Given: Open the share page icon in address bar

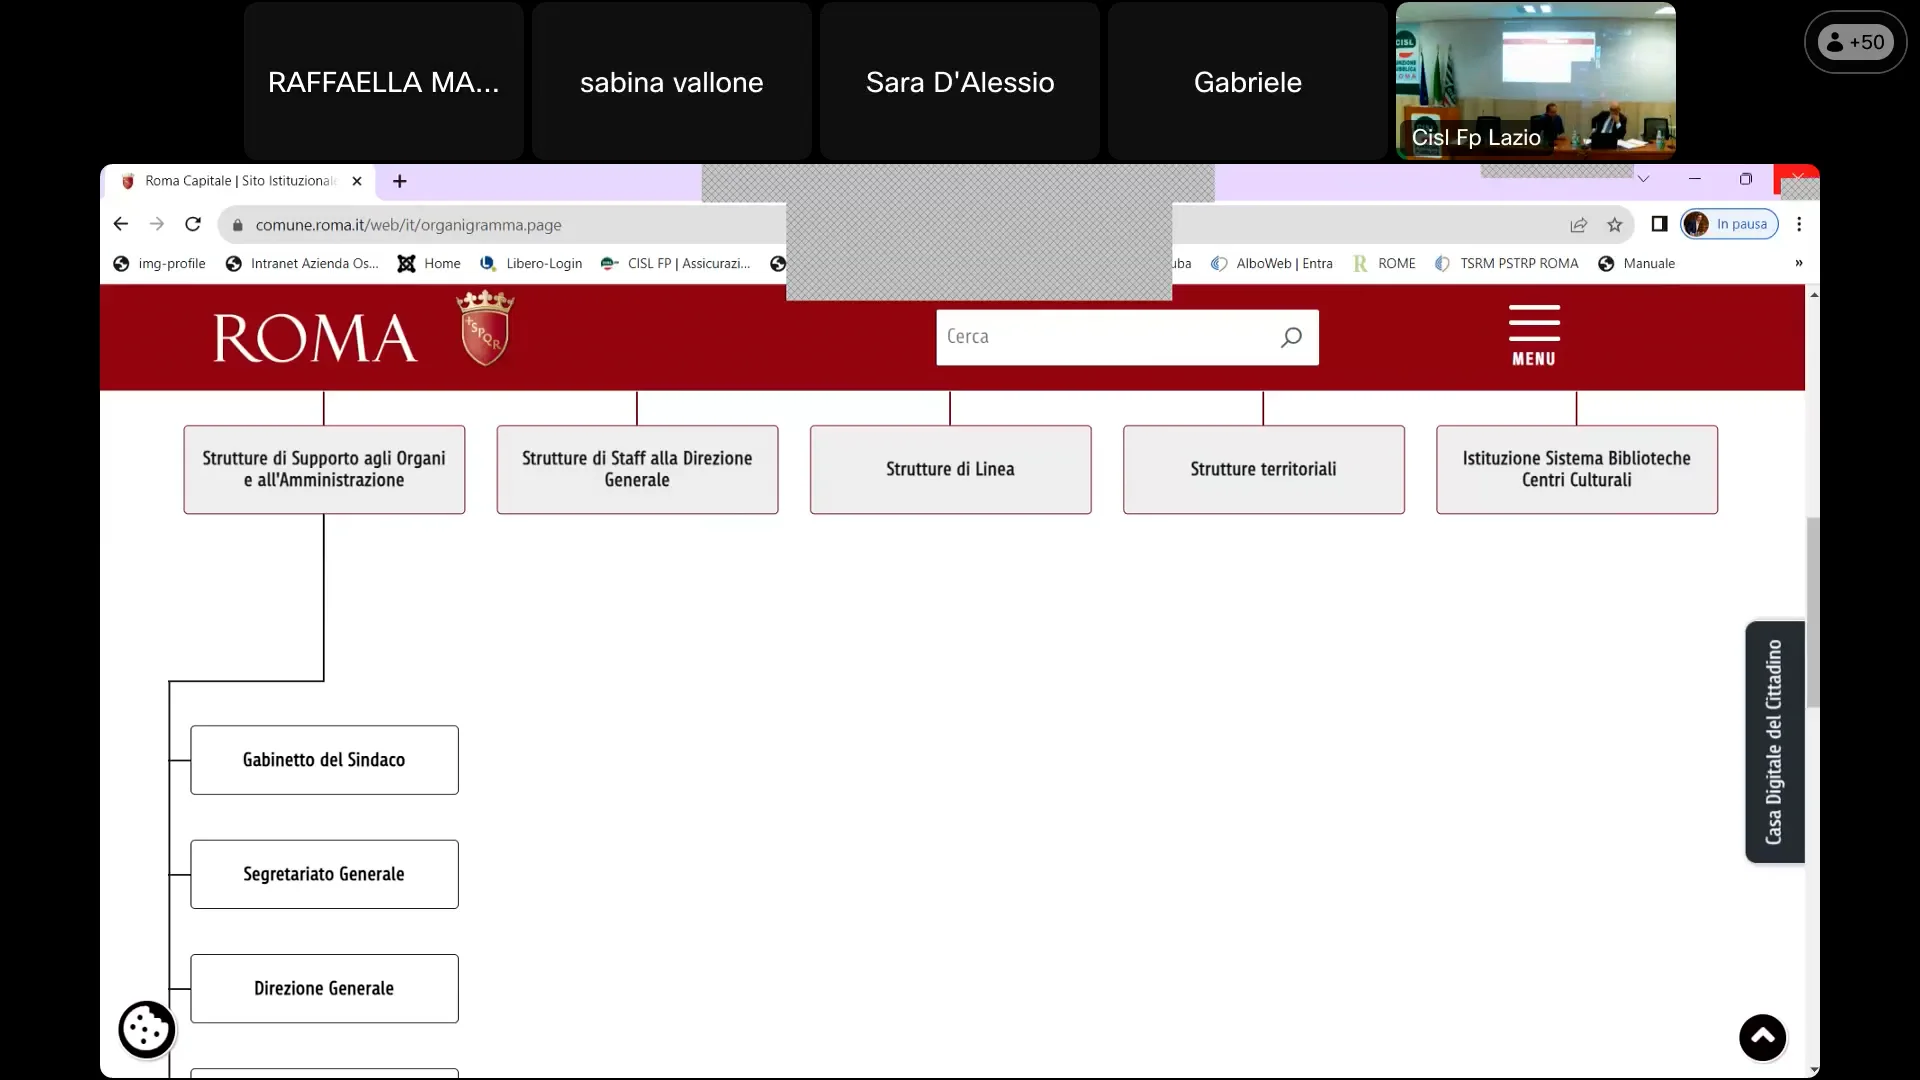Looking at the screenshot, I should pyautogui.click(x=1579, y=225).
